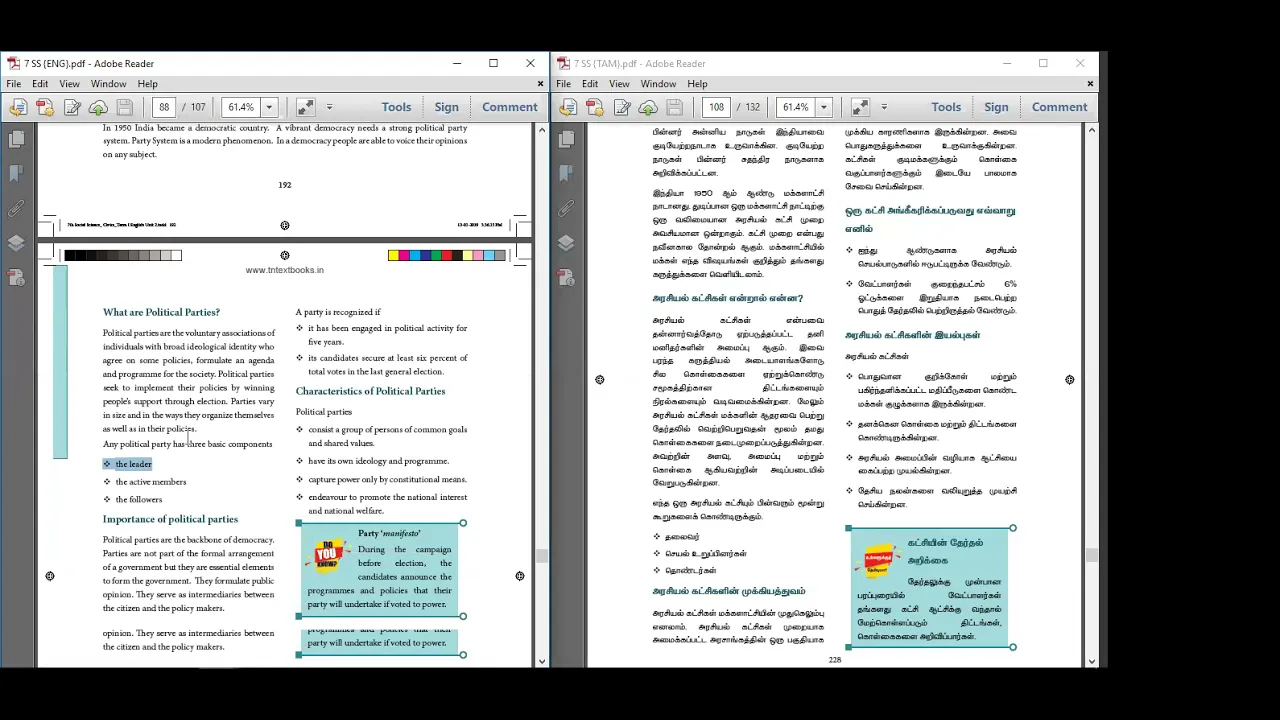Open View menu in TAM reader

619,84
